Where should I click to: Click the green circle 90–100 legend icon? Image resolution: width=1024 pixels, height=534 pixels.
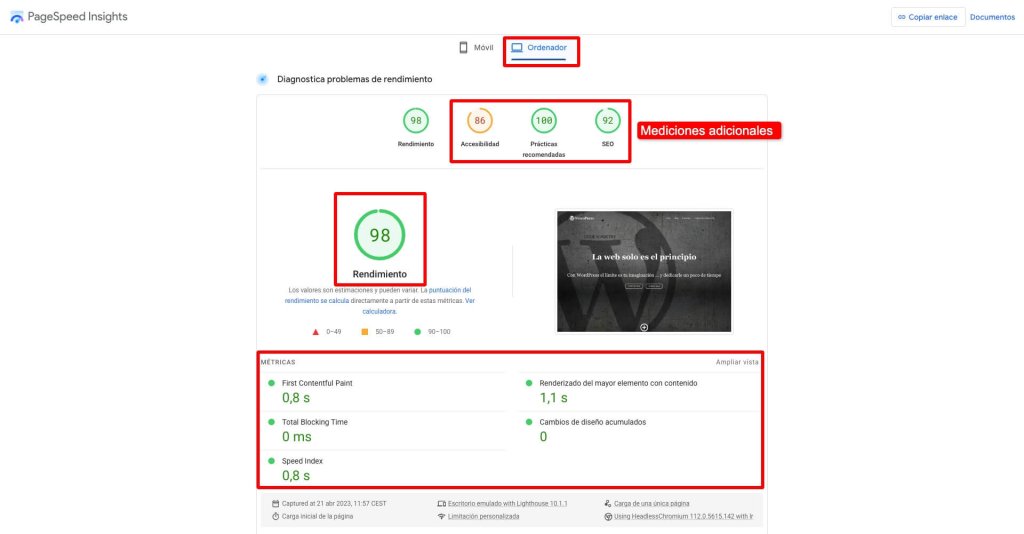[x=417, y=332]
